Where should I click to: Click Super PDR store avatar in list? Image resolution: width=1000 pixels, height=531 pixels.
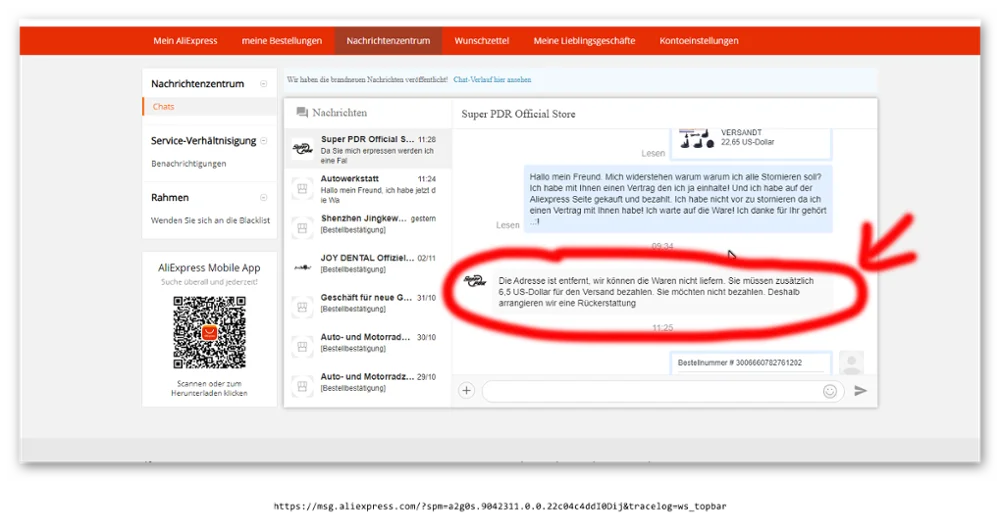[x=302, y=149]
